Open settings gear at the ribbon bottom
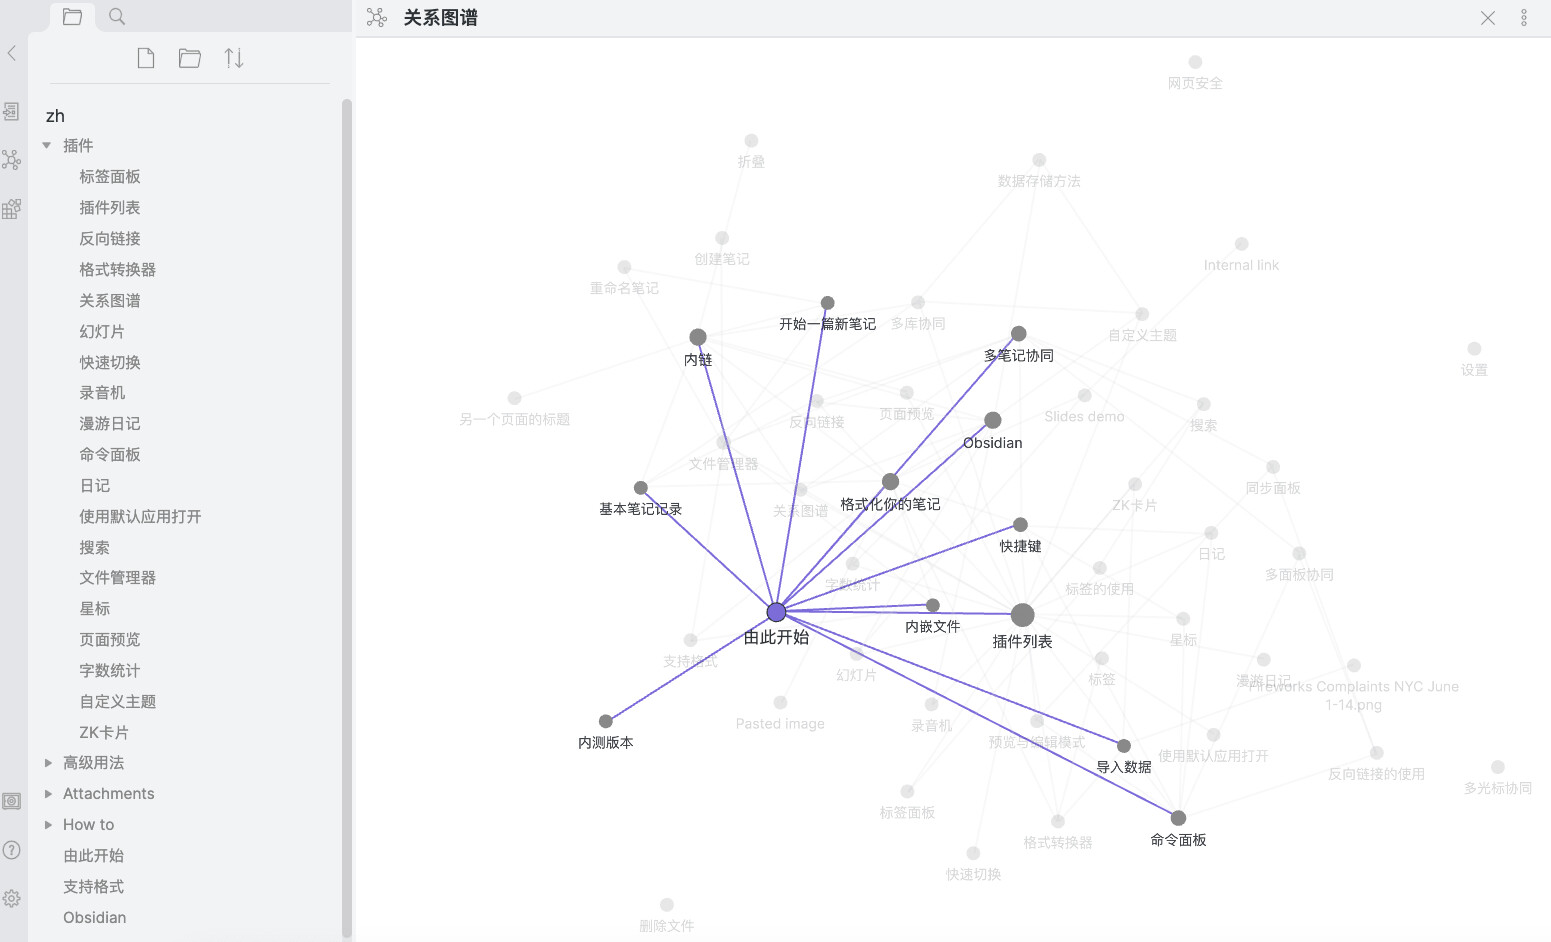This screenshot has width=1551, height=942. click(11, 898)
